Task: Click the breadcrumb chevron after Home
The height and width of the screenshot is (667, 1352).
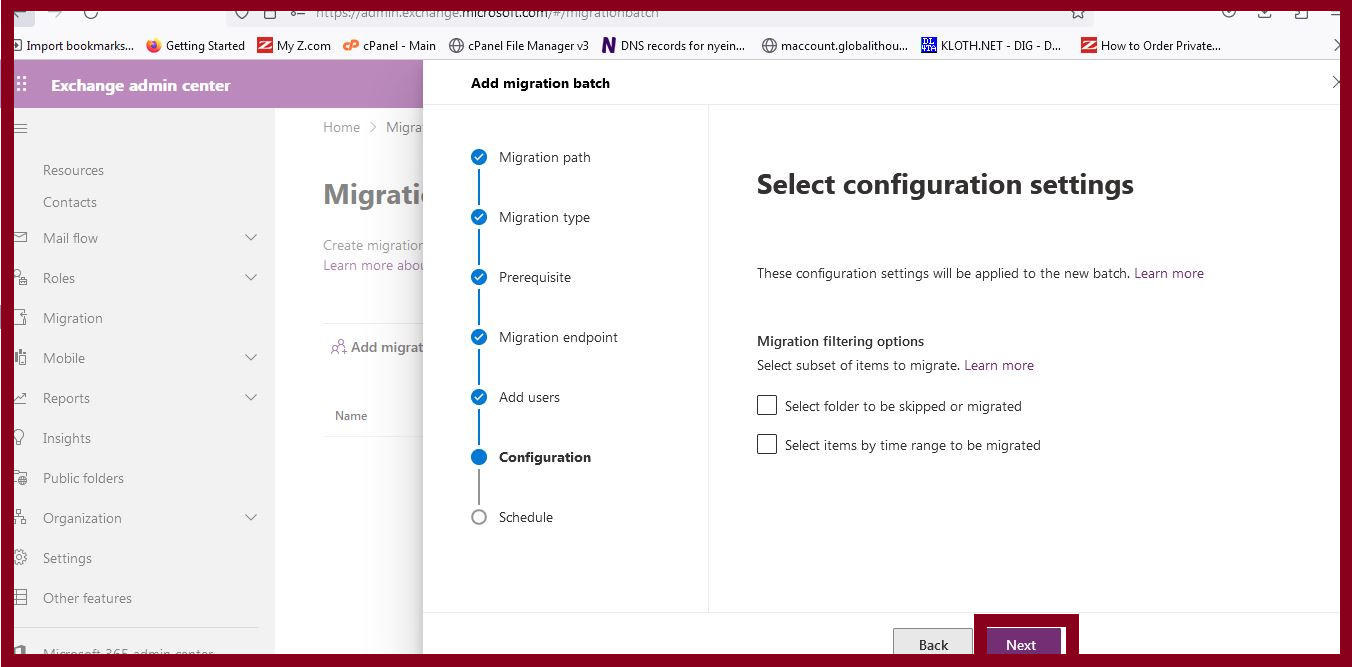Action: (373, 128)
